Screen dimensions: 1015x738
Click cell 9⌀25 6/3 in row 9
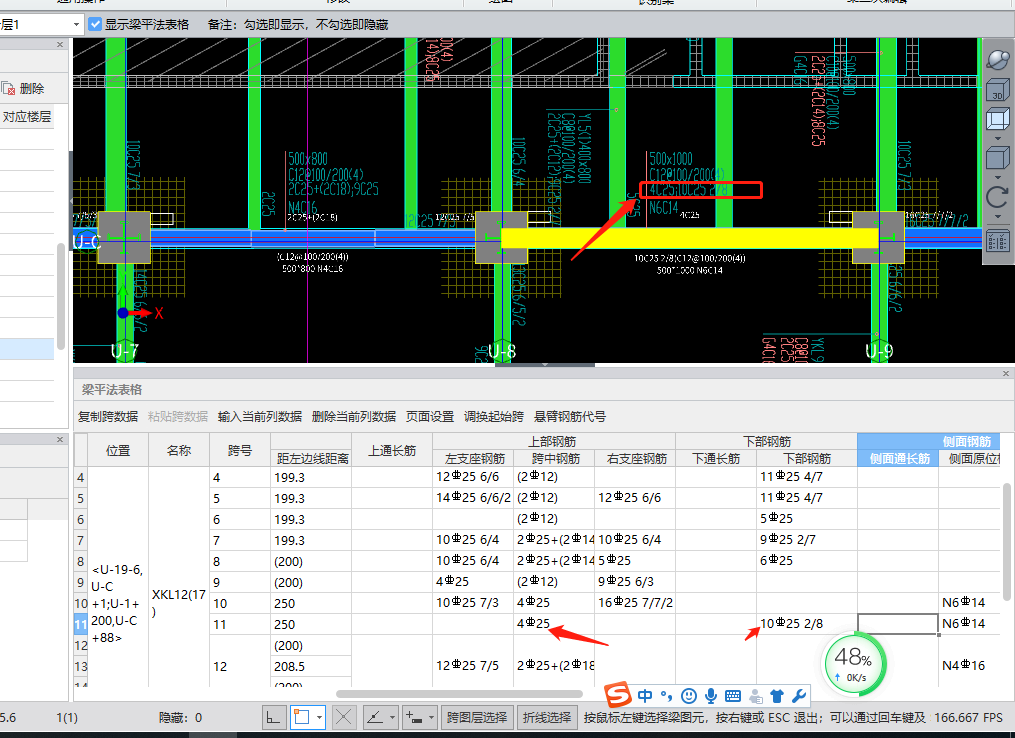(635, 582)
